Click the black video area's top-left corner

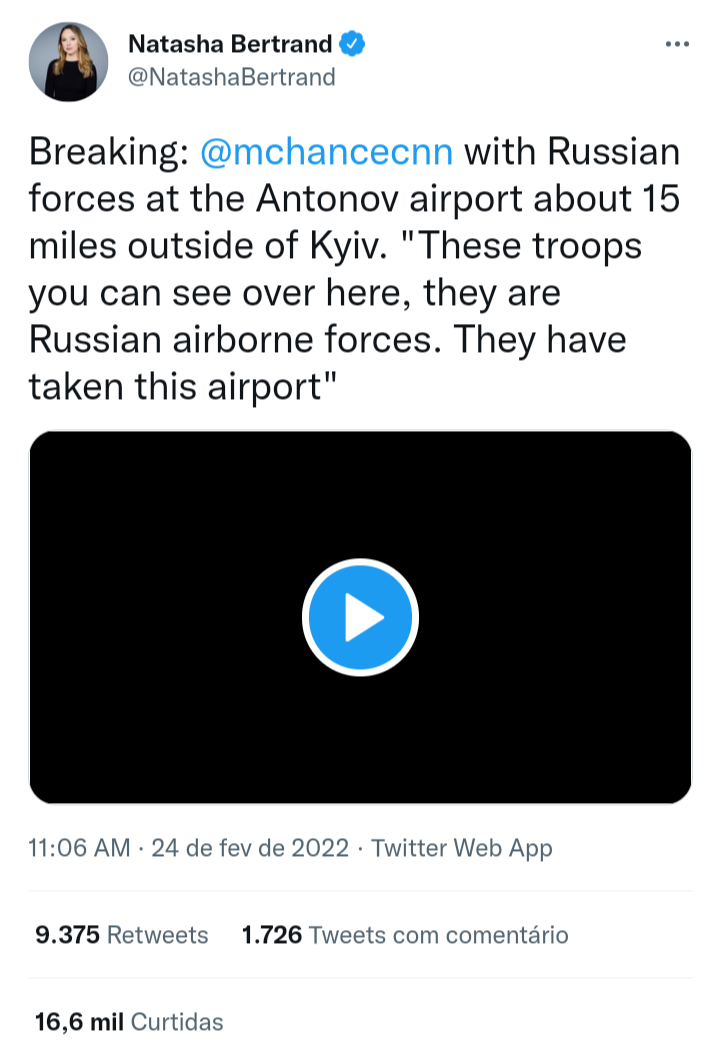(x=50, y=452)
